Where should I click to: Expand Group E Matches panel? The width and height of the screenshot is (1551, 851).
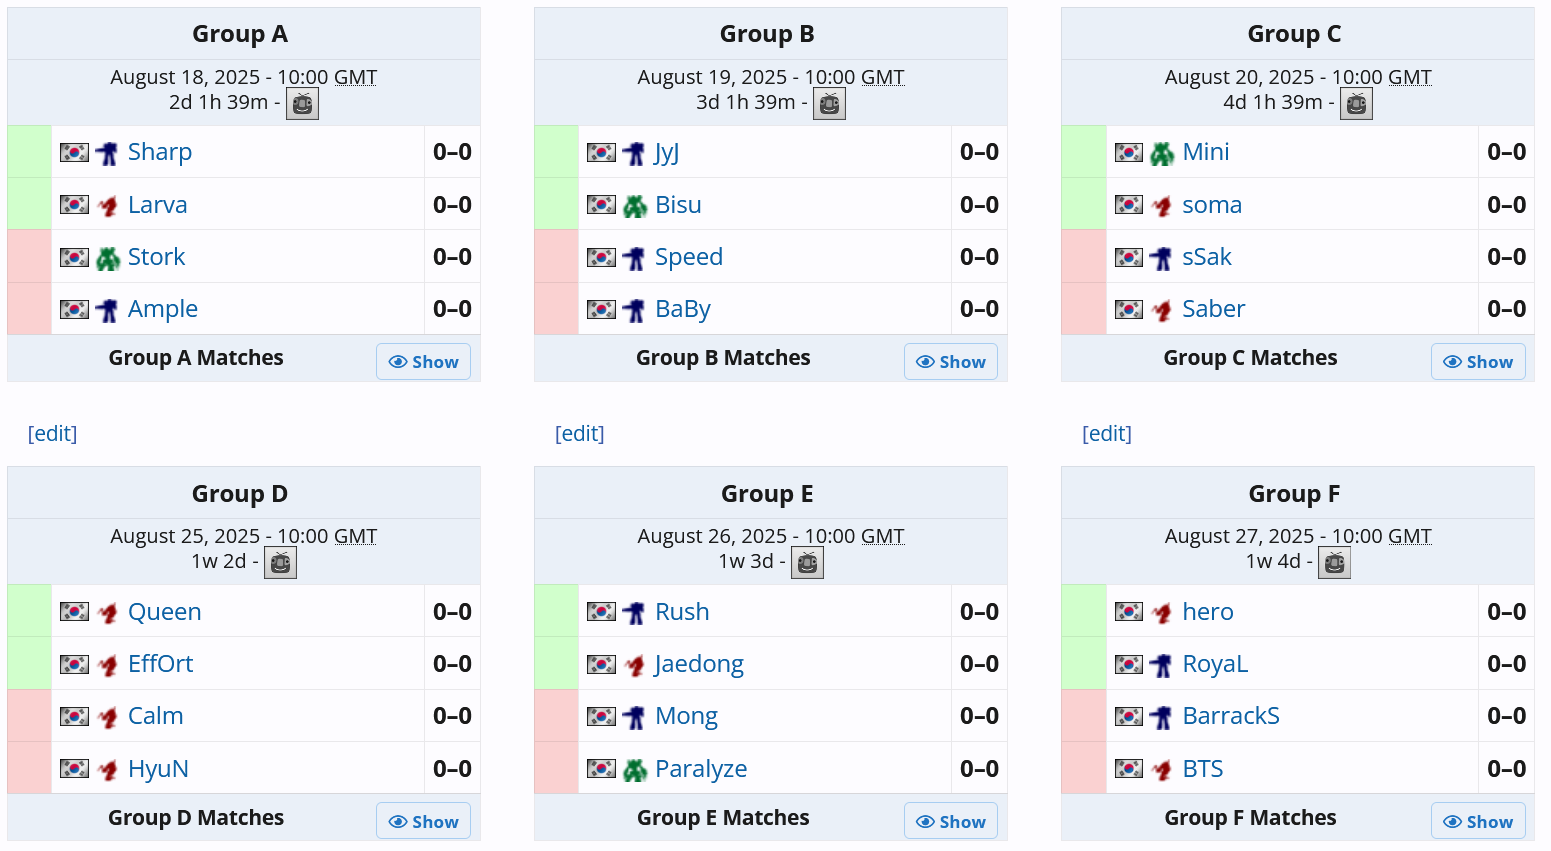(x=950, y=822)
